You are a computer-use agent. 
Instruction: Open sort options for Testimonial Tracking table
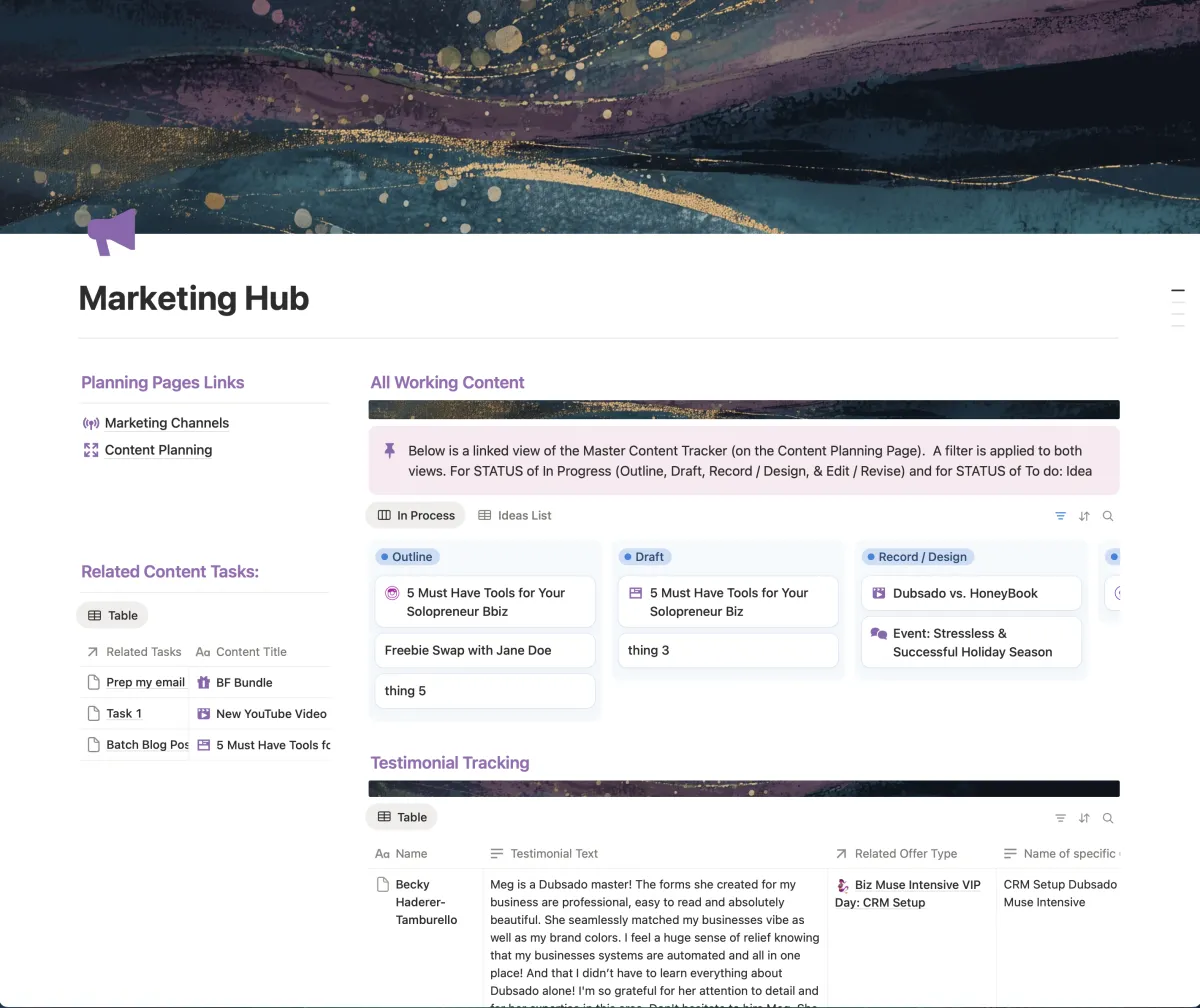pyautogui.click(x=1084, y=818)
